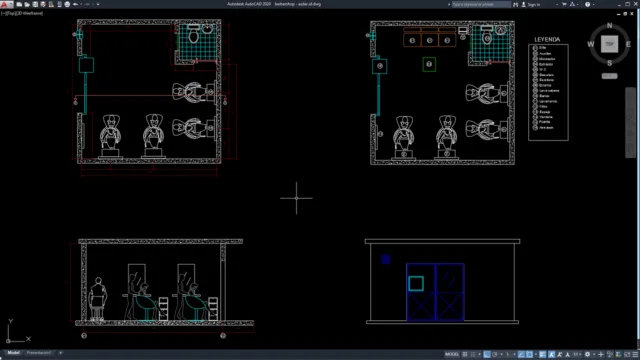Click the annotation monitor plus icon

[x=601, y=355]
